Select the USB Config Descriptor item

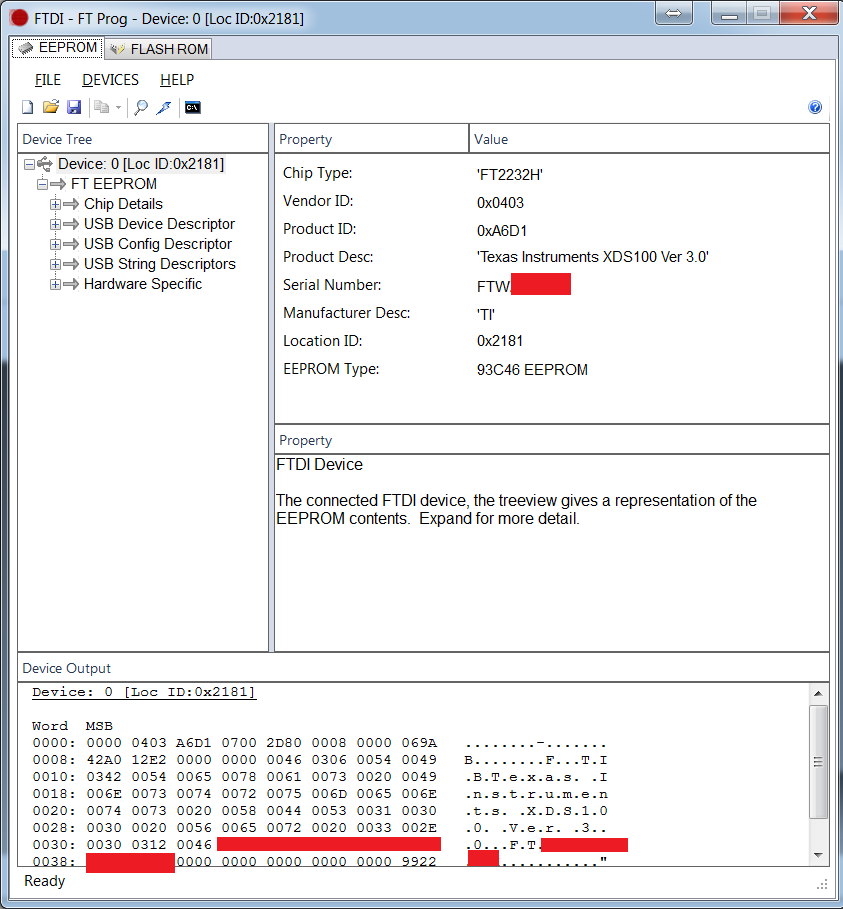(x=158, y=244)
